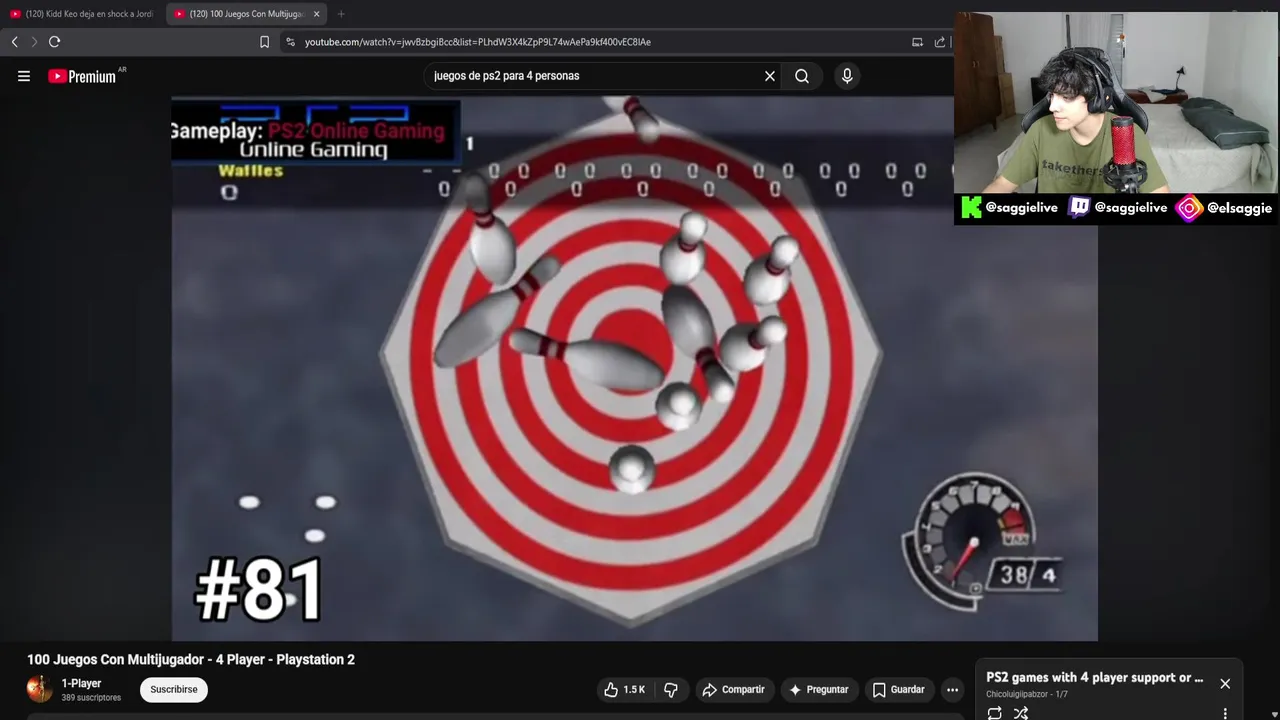Screen dimensions: 1280x720
Task: Open the 1-Player channel avatar
Action: click(x=40, y=689)
